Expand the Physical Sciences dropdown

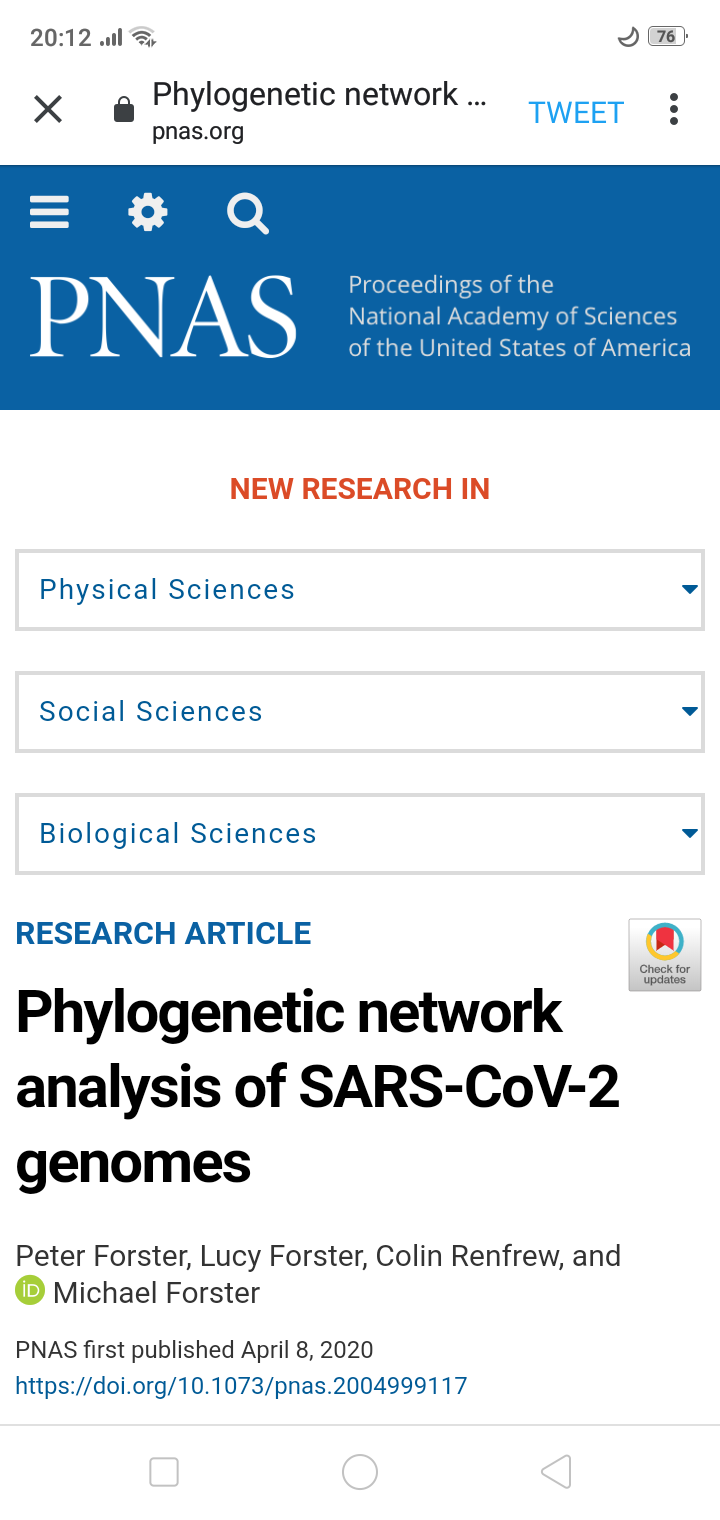coord(360,590)
